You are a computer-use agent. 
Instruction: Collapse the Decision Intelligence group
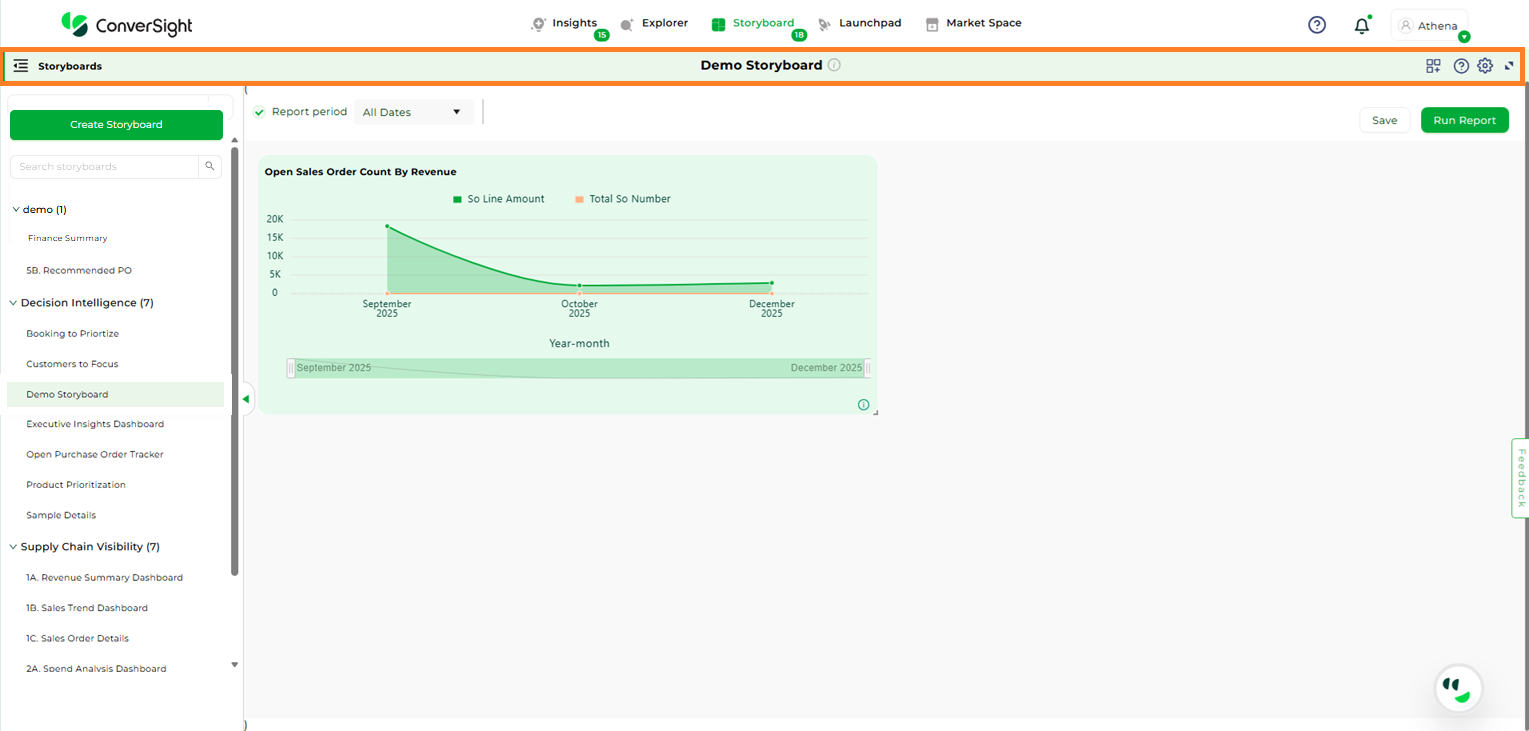tap(14, 303)
